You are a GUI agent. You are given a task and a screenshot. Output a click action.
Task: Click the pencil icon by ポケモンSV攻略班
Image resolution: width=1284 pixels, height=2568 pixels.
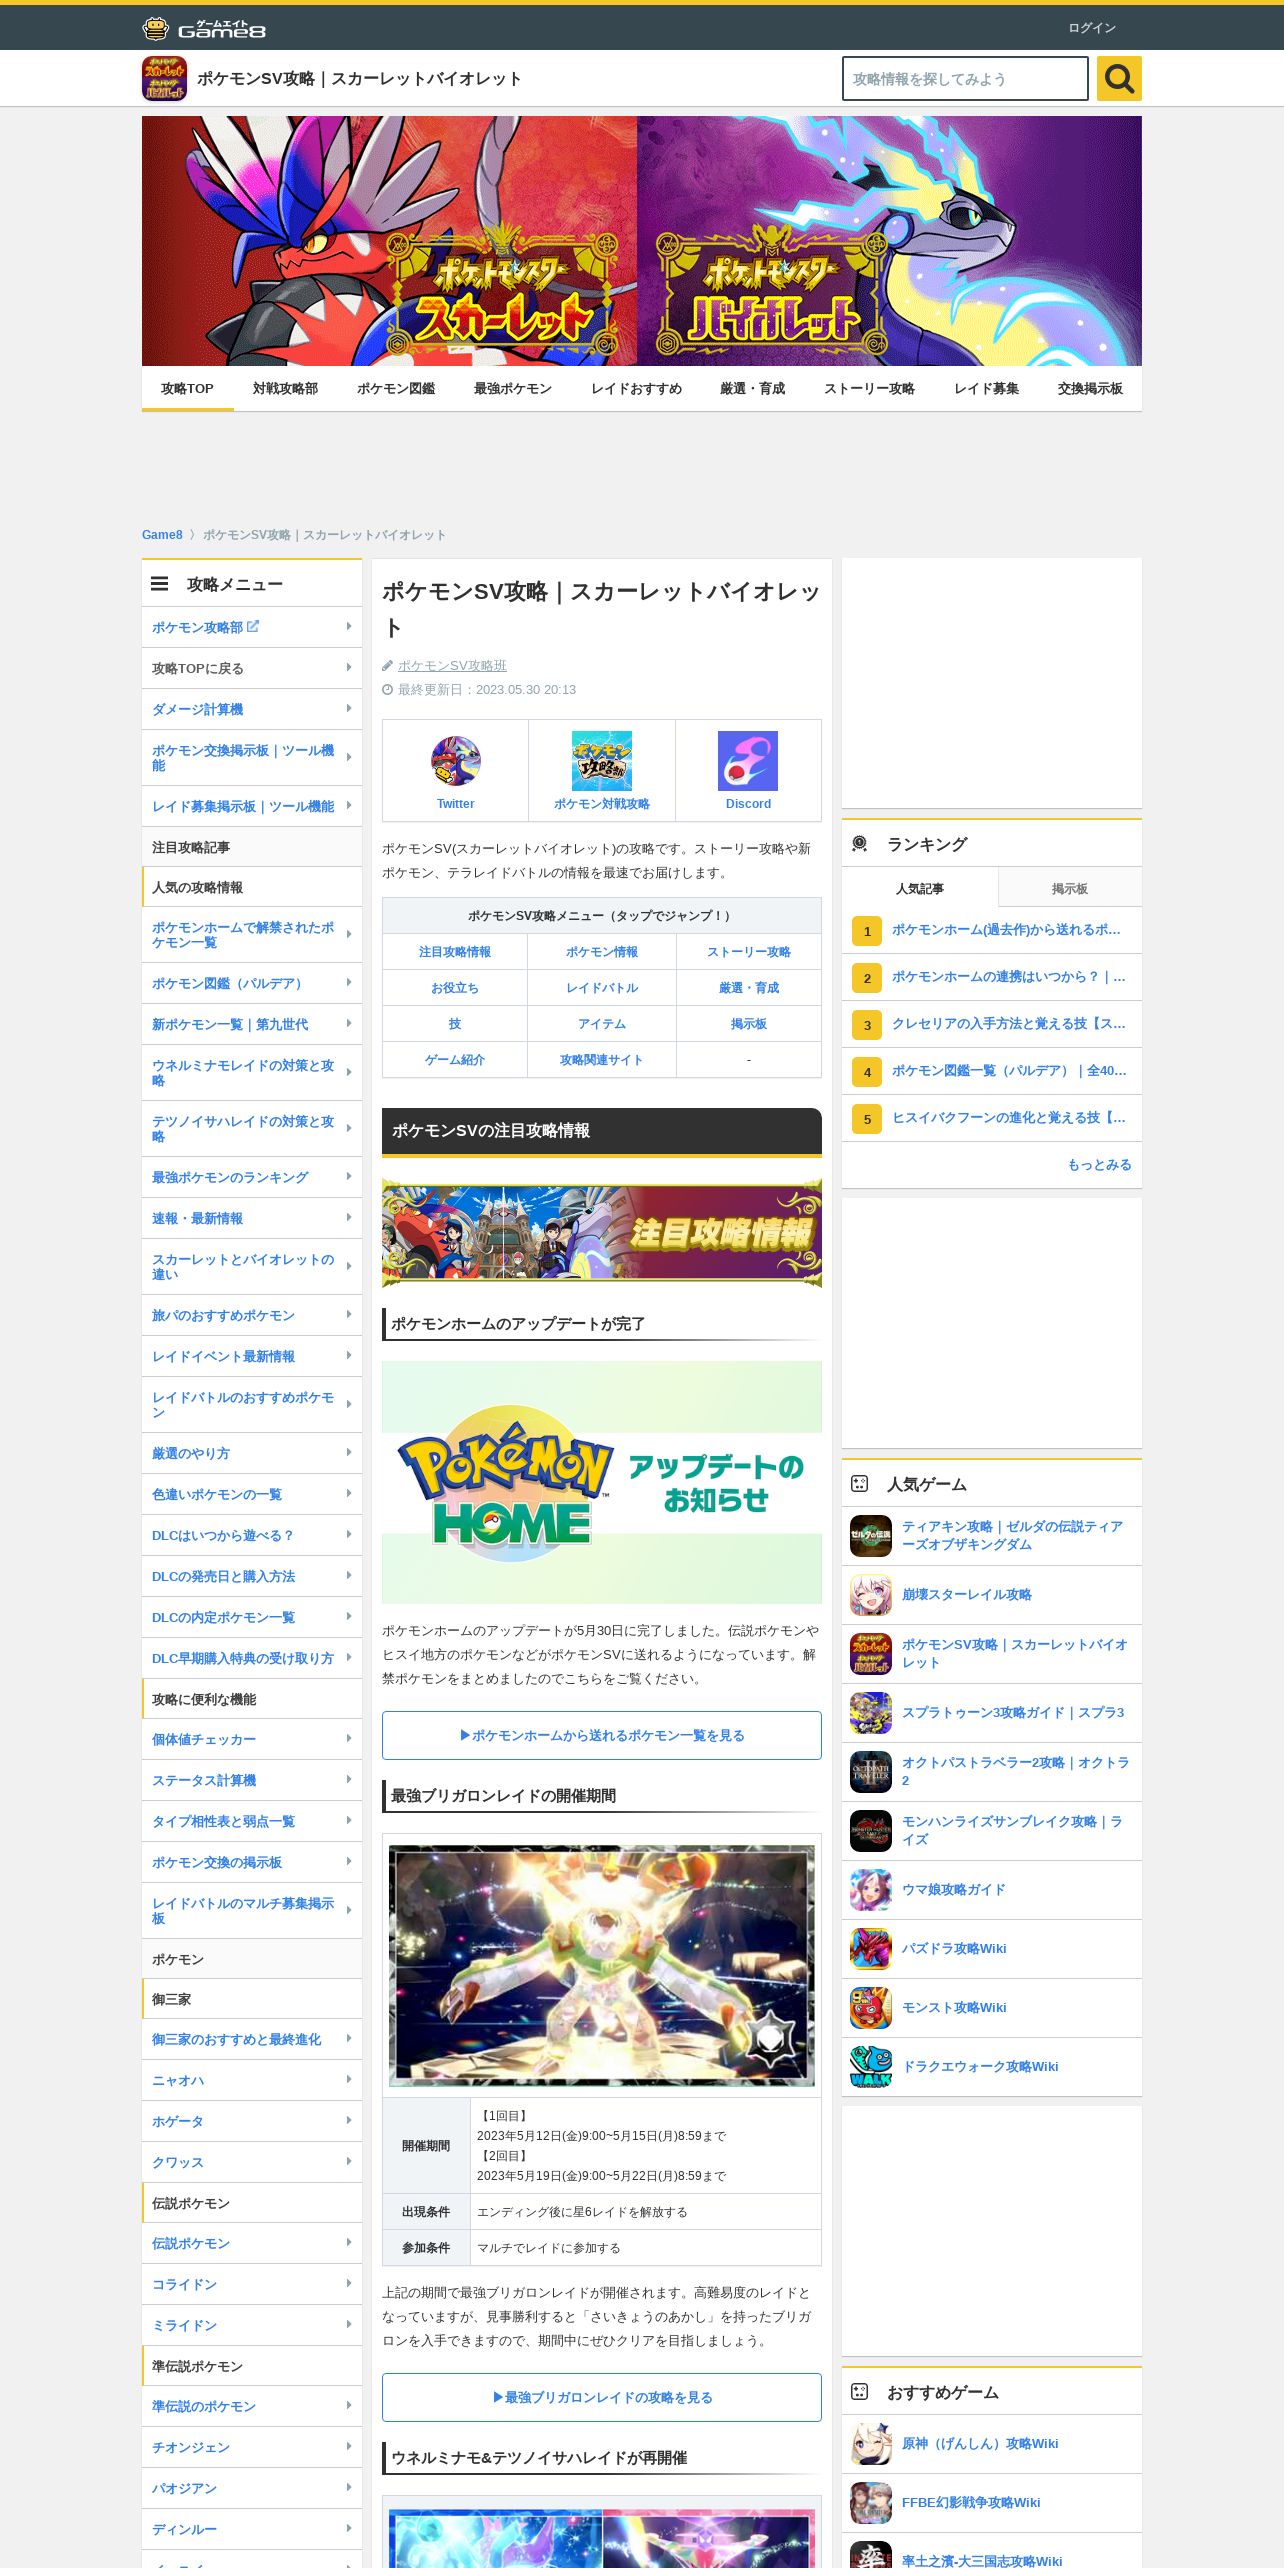(388, 666)
